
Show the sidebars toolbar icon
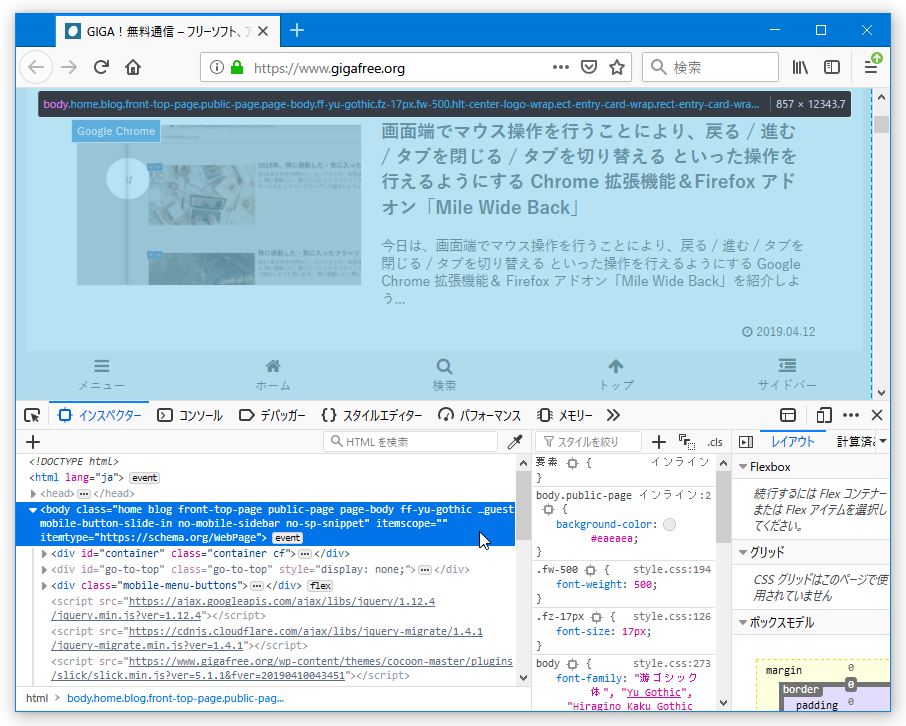832,67
